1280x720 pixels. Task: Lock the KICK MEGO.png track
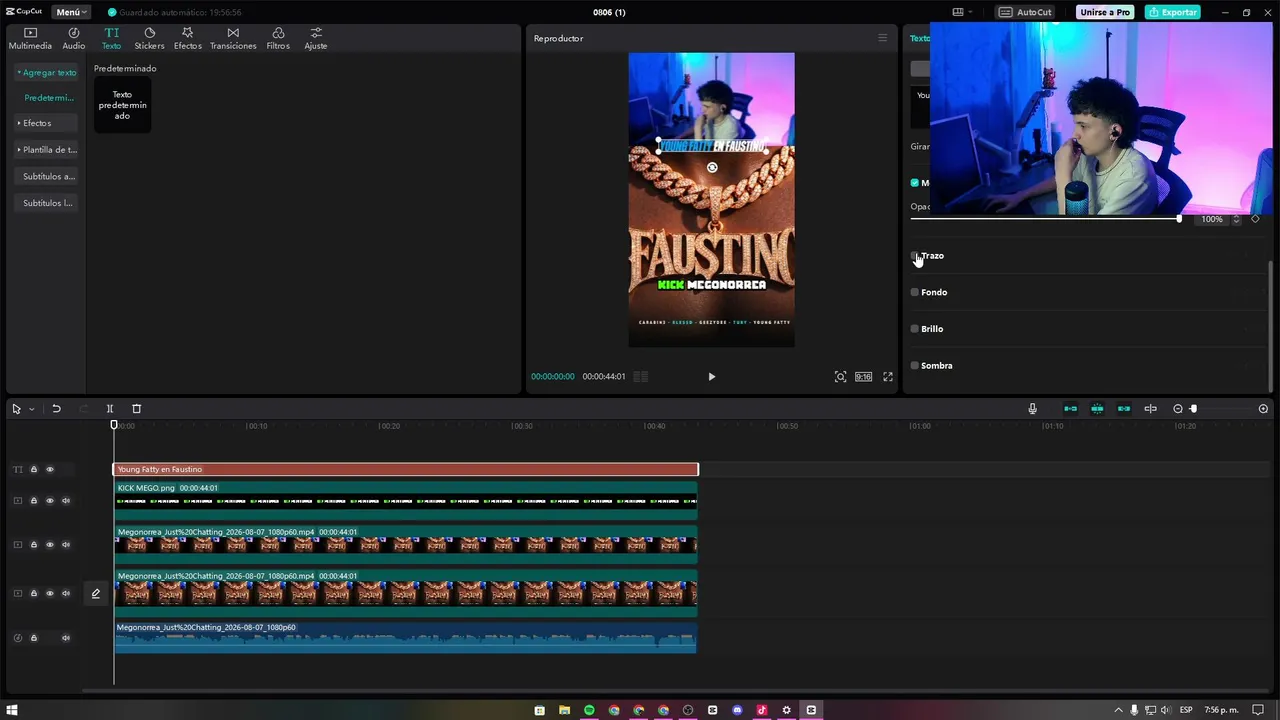pos(33,501)
